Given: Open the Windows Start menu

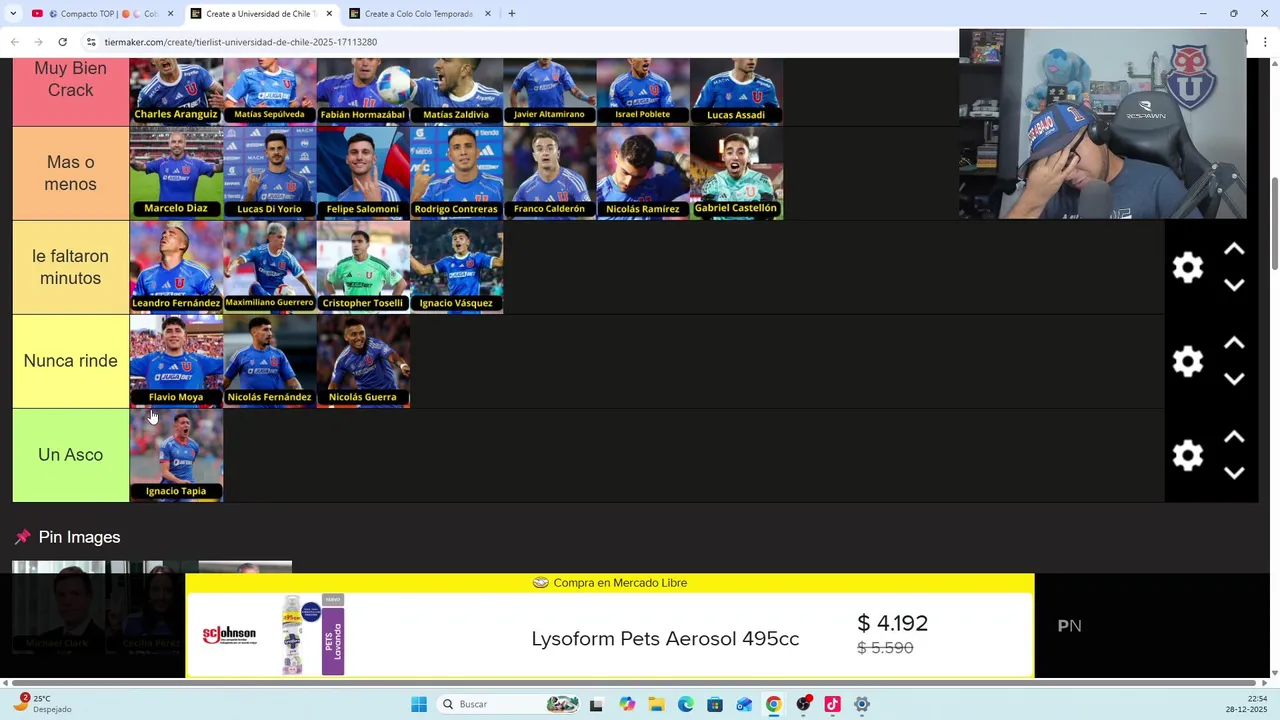Looking at the screenshot, I should coord(419,704).
